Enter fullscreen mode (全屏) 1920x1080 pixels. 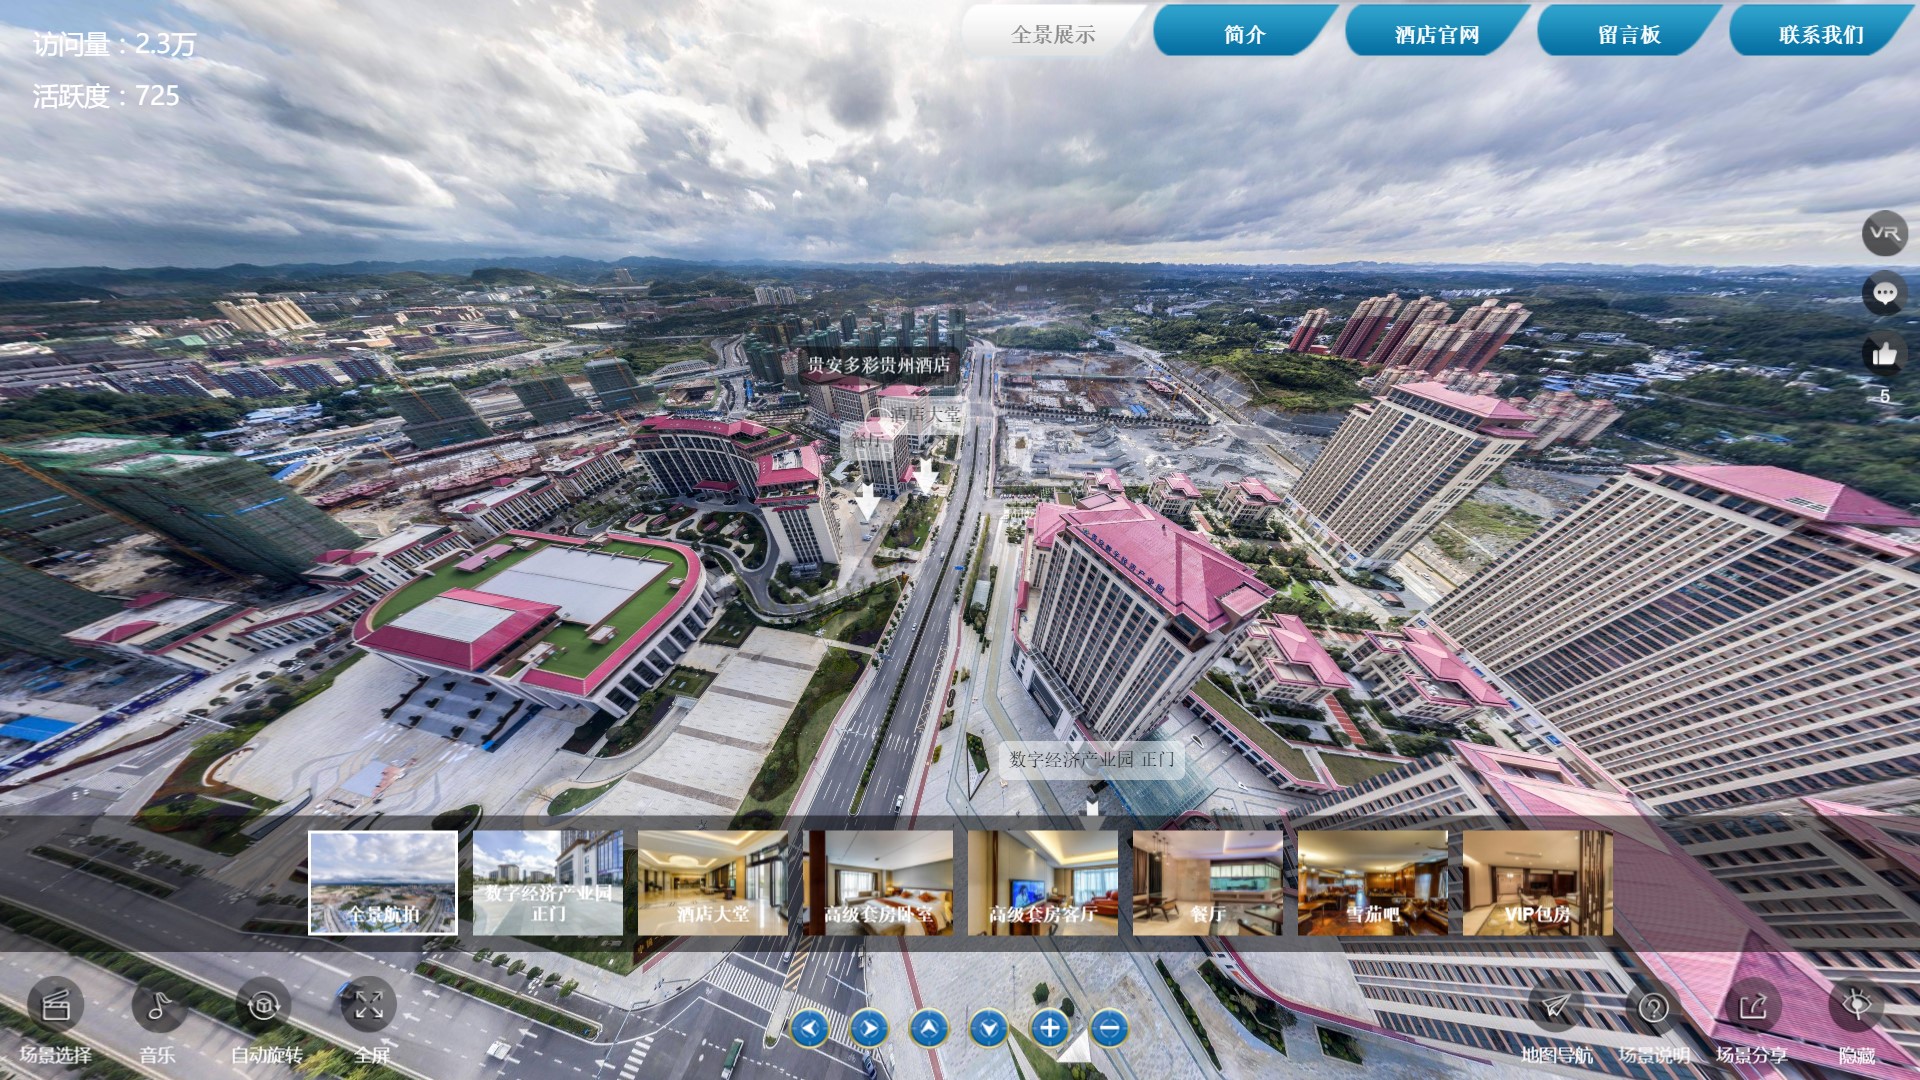[369, 1006]
